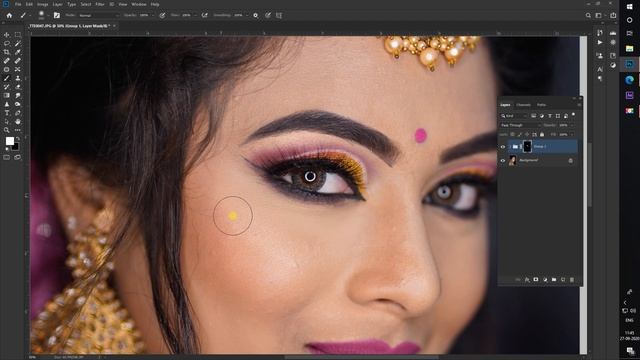Open Microsoft Edge from taskbar
Image resolution: width=640 pixels, height=360 pixels.
tap(629, 80)
